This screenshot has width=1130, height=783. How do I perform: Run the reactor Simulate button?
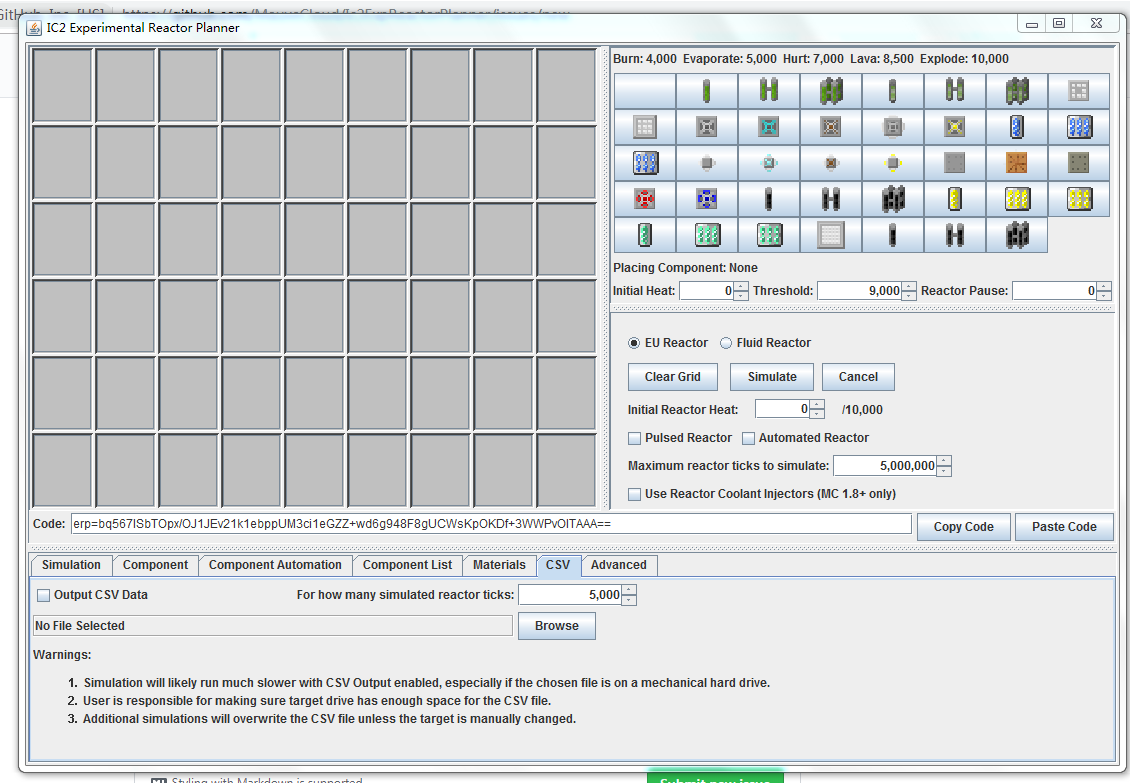771,377
